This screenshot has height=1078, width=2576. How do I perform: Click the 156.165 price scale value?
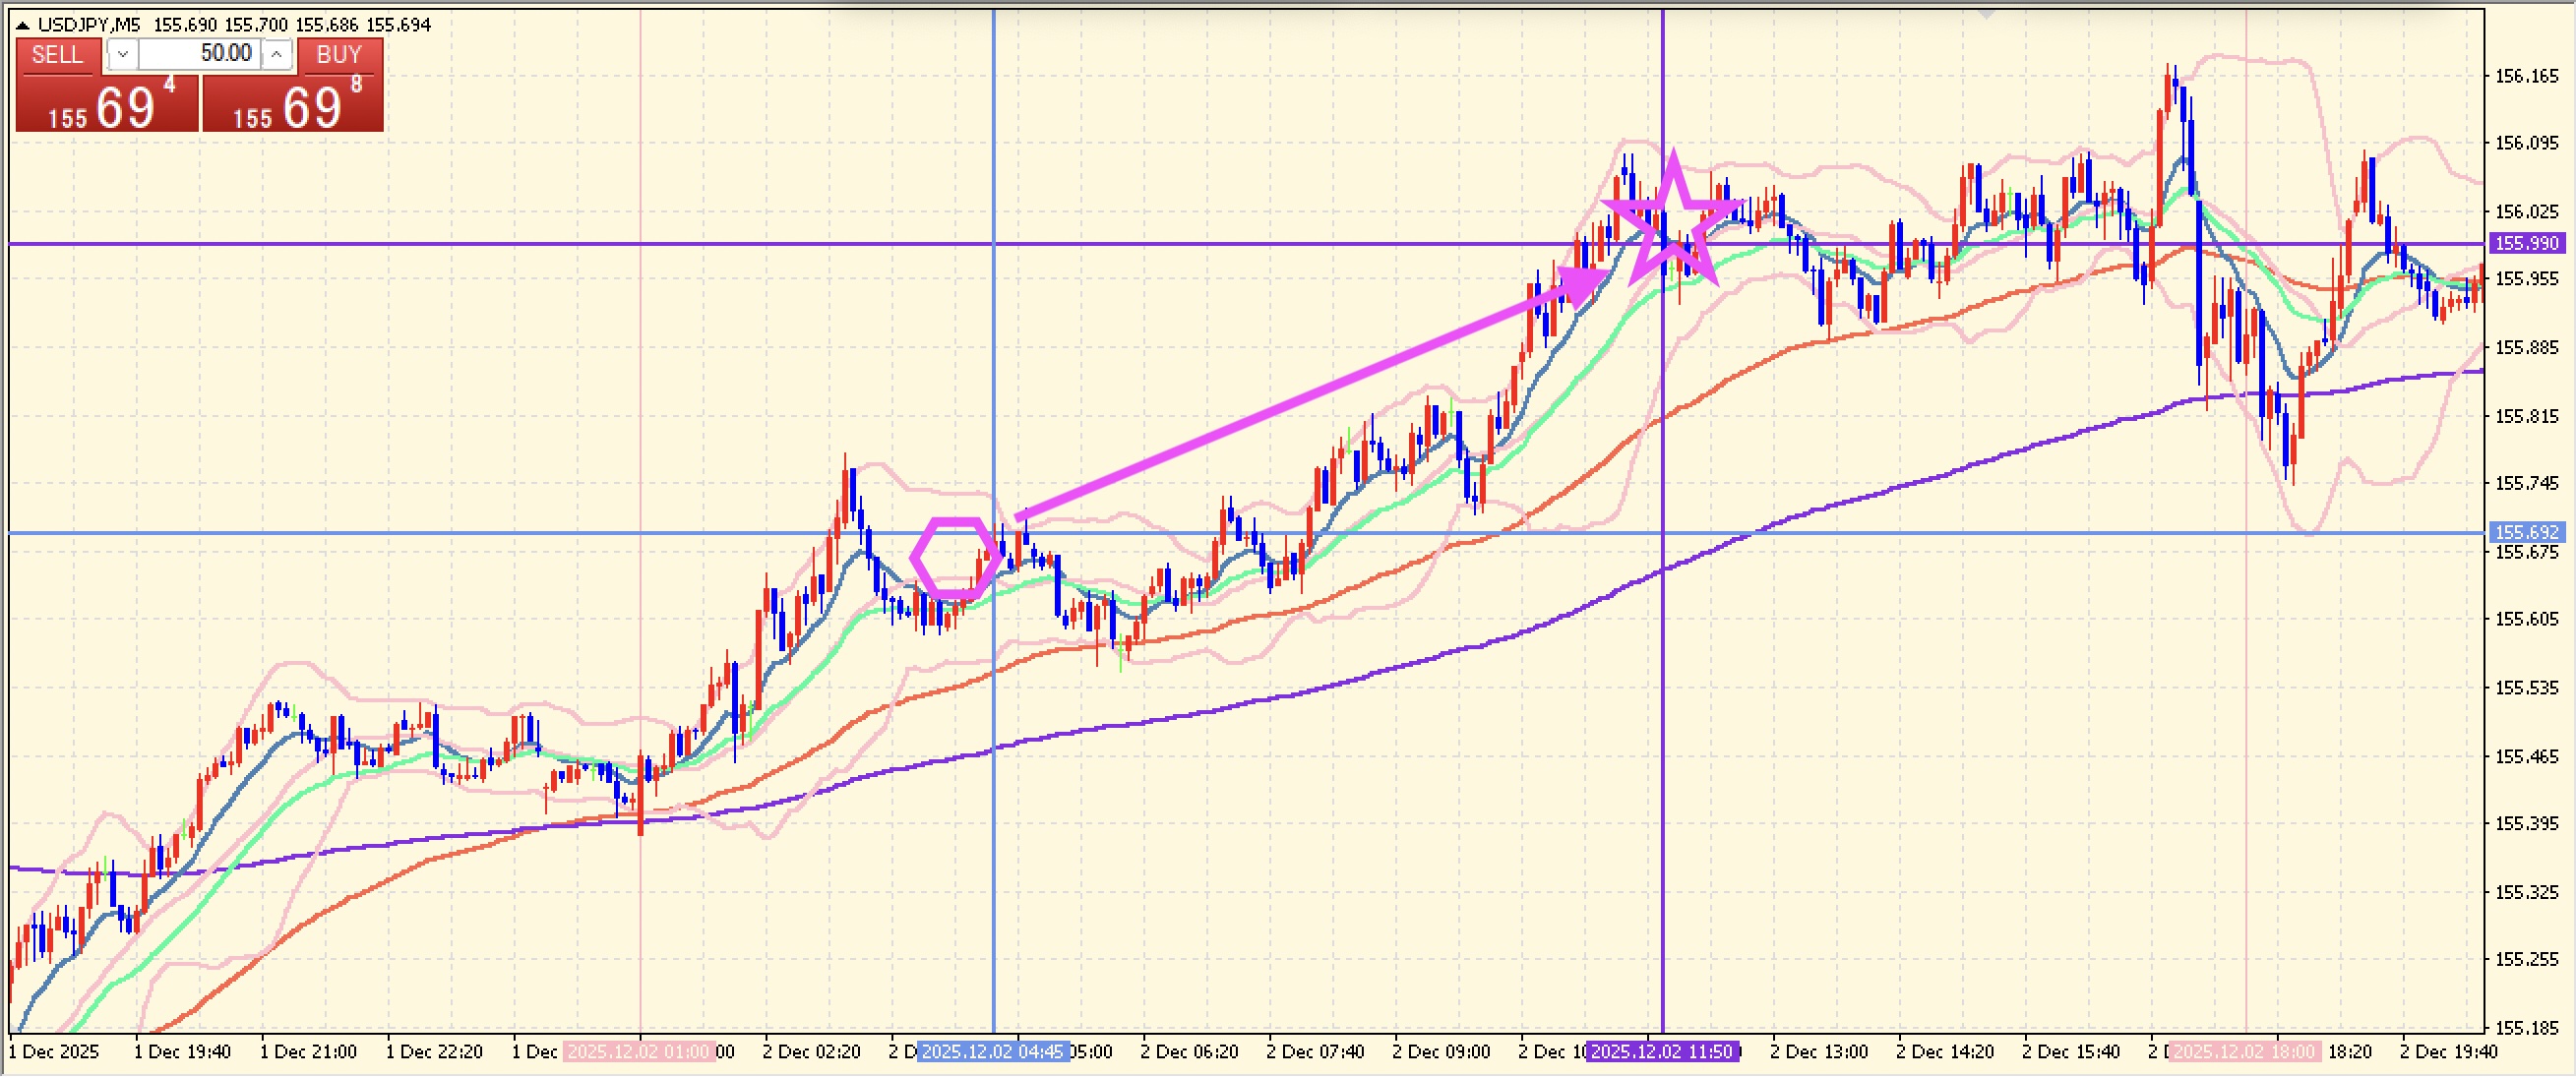point(2526,76)
